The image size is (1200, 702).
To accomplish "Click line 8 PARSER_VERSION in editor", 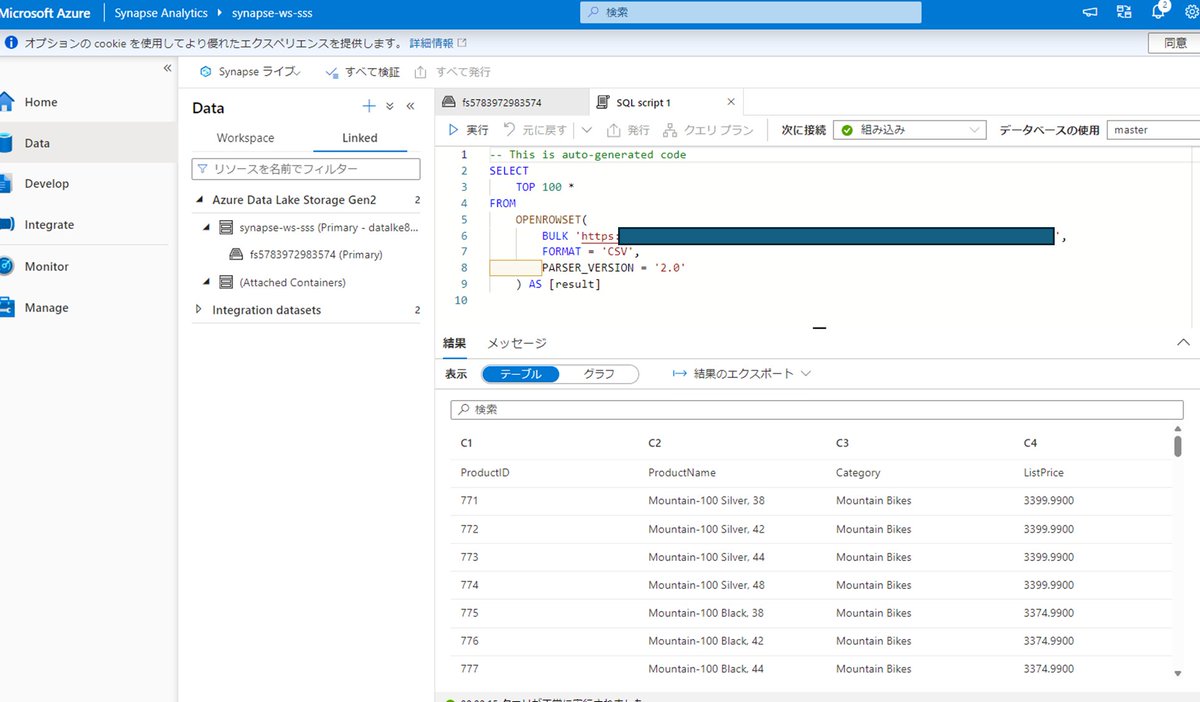I will click(x=614, y=267).
